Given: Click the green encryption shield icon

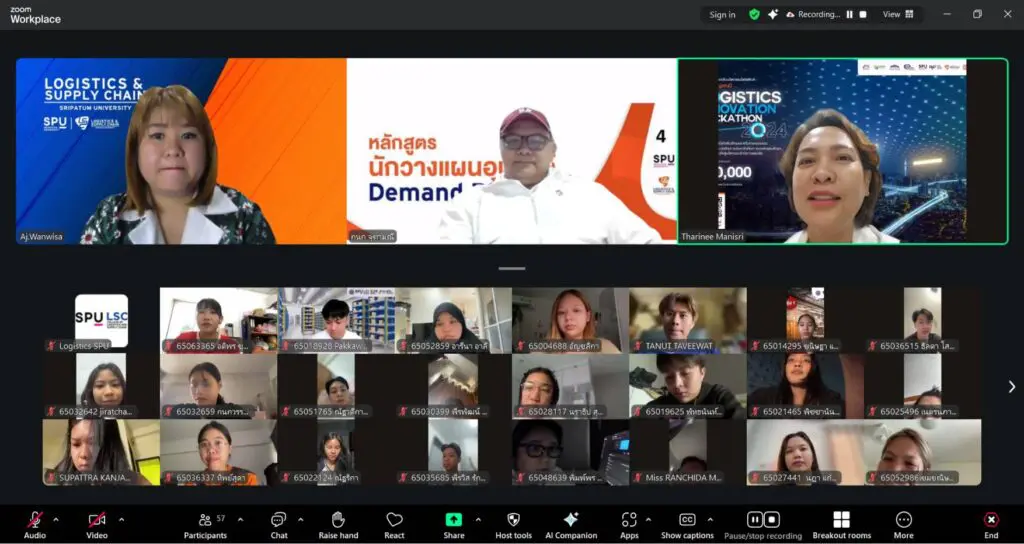Looking at the screenshot, I should point(754,14).
